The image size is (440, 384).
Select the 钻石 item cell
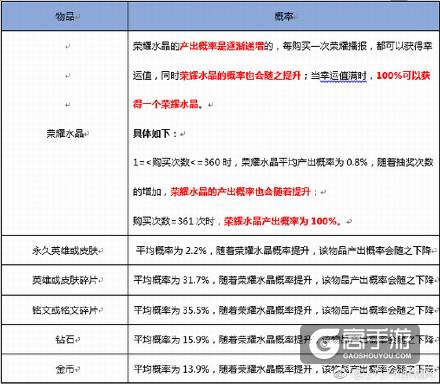pos(65,340)
